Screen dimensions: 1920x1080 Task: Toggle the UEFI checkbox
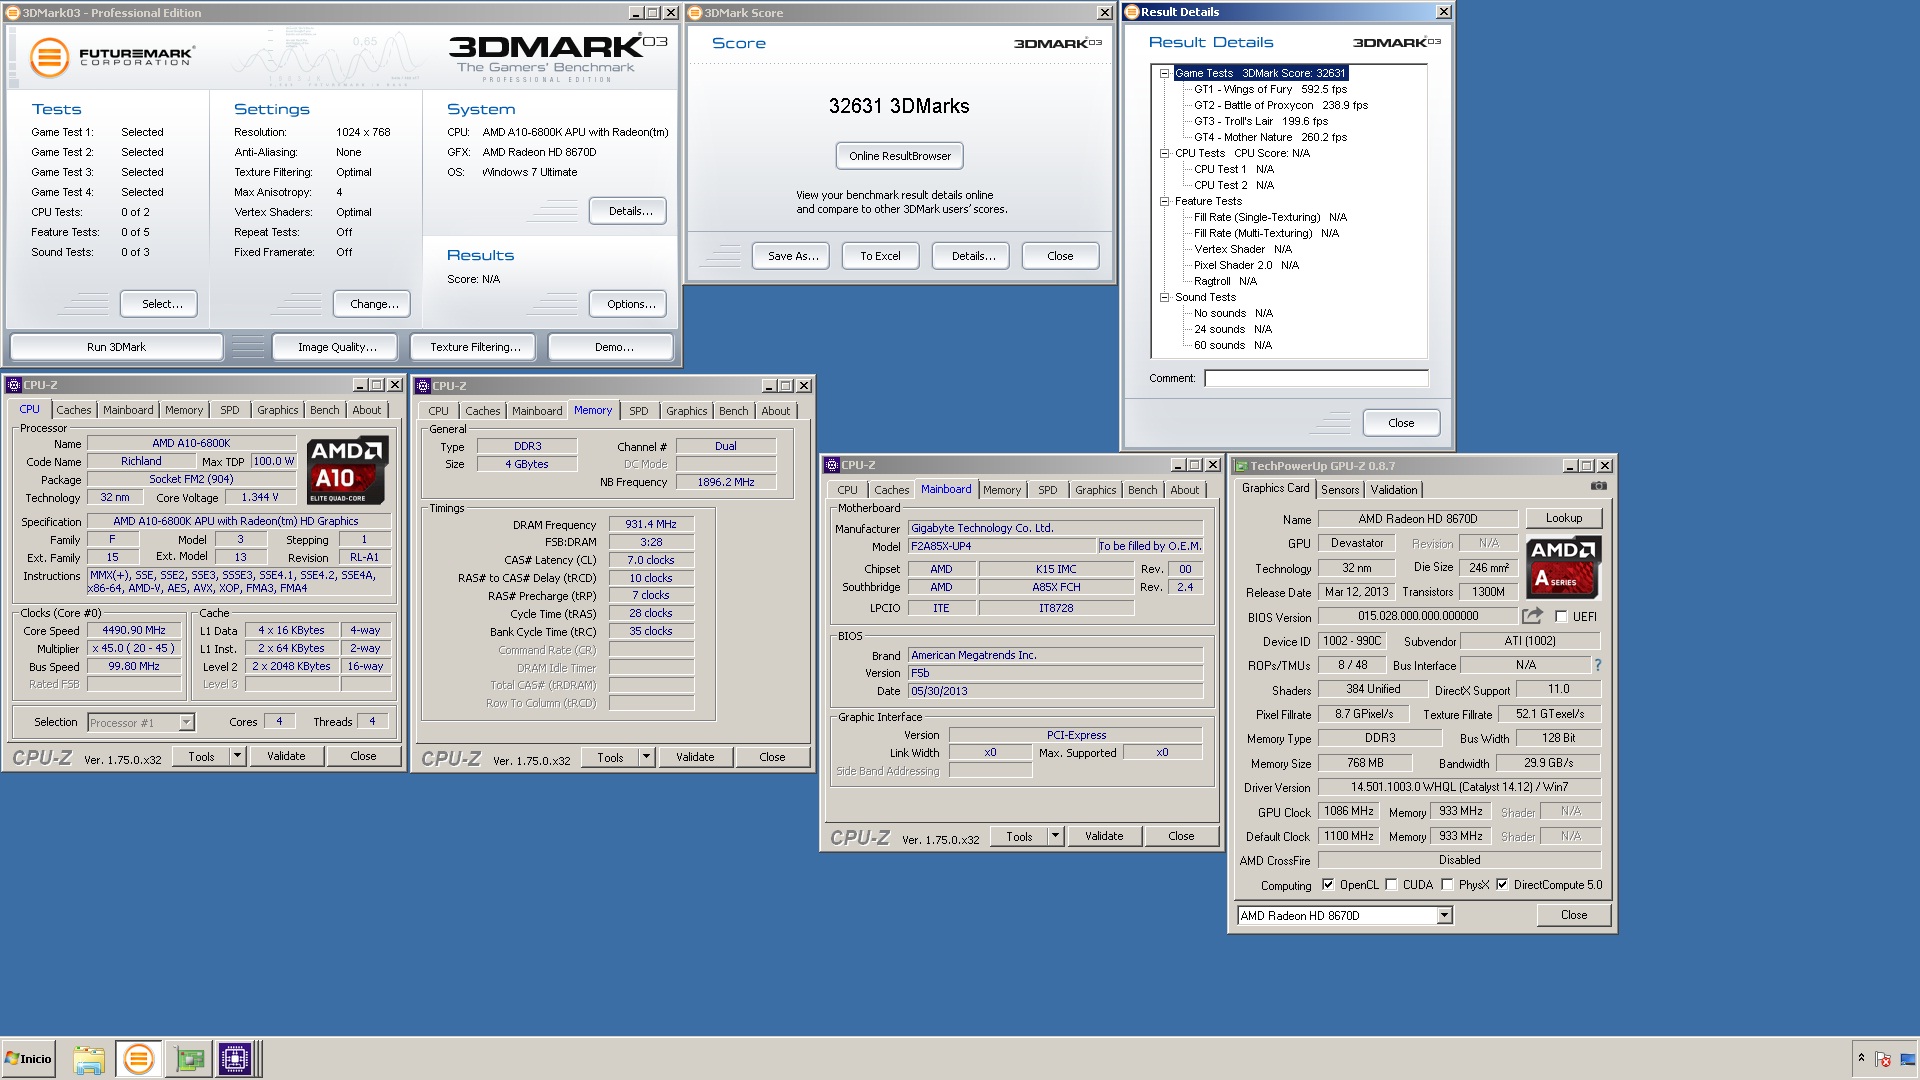(x=1561, y=617)
